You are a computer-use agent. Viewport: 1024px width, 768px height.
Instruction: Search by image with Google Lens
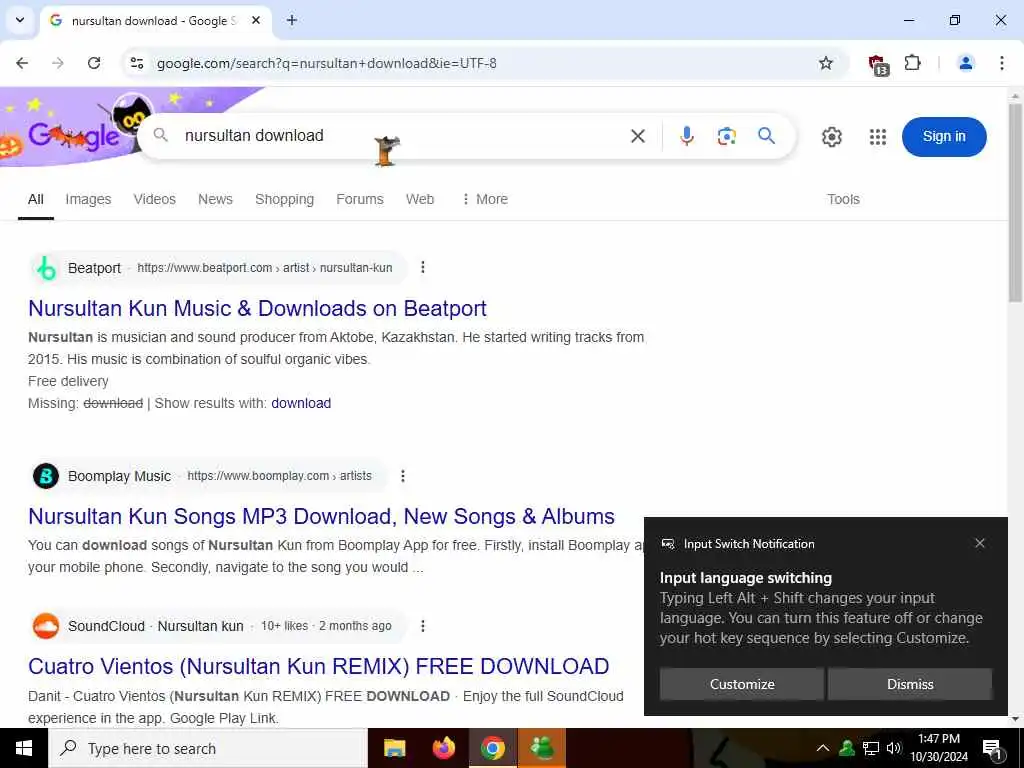(726, 136)
